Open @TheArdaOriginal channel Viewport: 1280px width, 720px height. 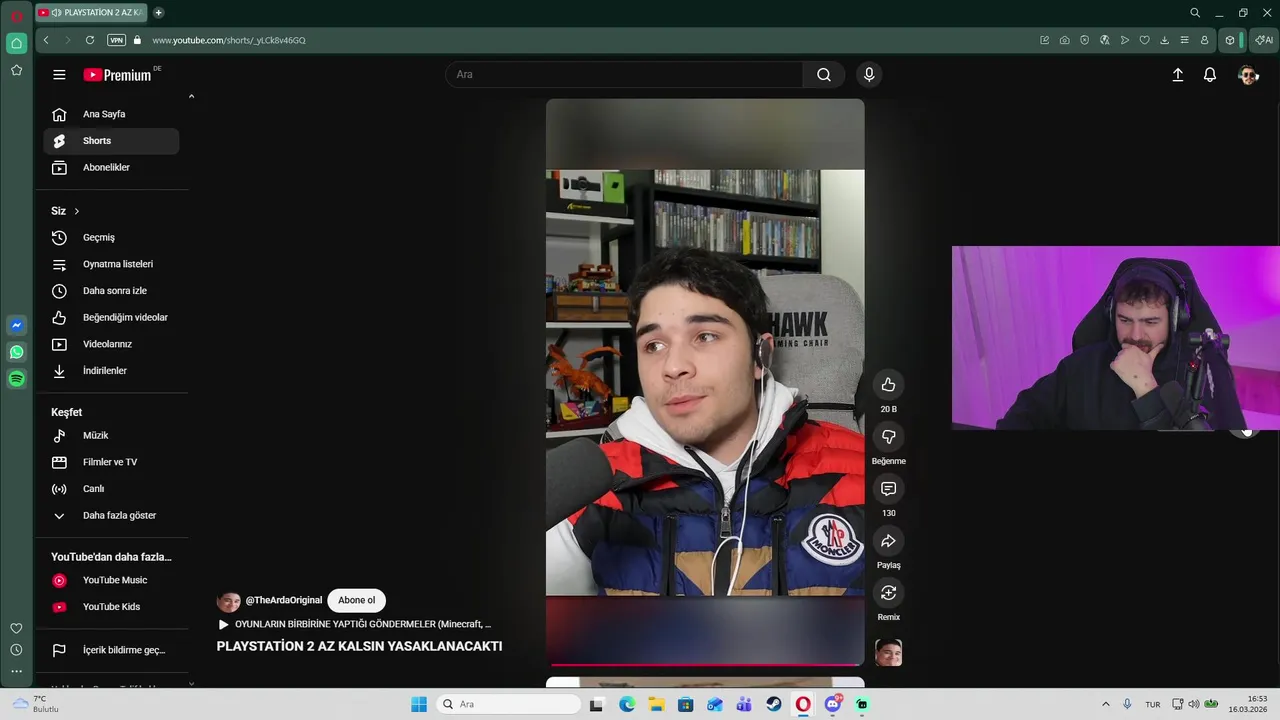point(284,600)
